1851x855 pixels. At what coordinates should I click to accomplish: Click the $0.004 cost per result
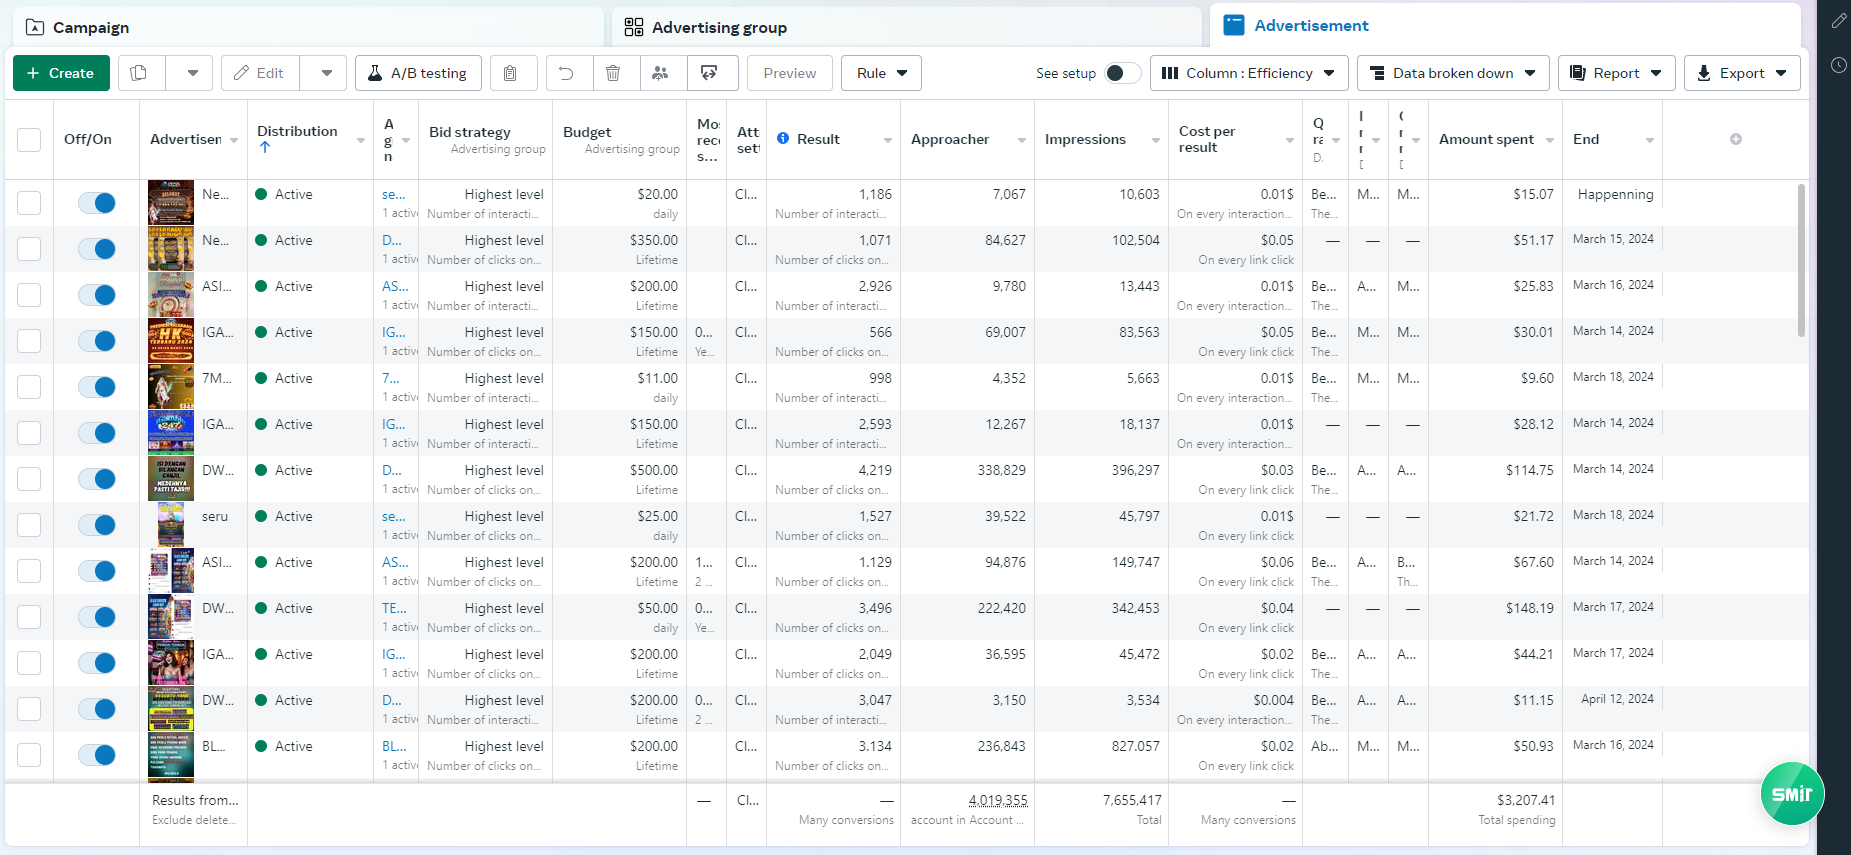[x=1273, y=700]
